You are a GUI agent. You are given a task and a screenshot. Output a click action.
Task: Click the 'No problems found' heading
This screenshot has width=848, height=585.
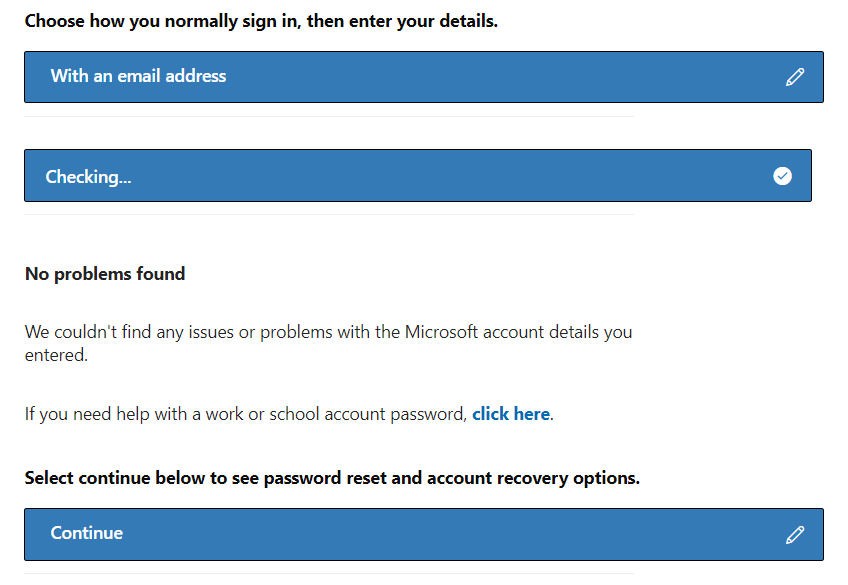point(105,274)
